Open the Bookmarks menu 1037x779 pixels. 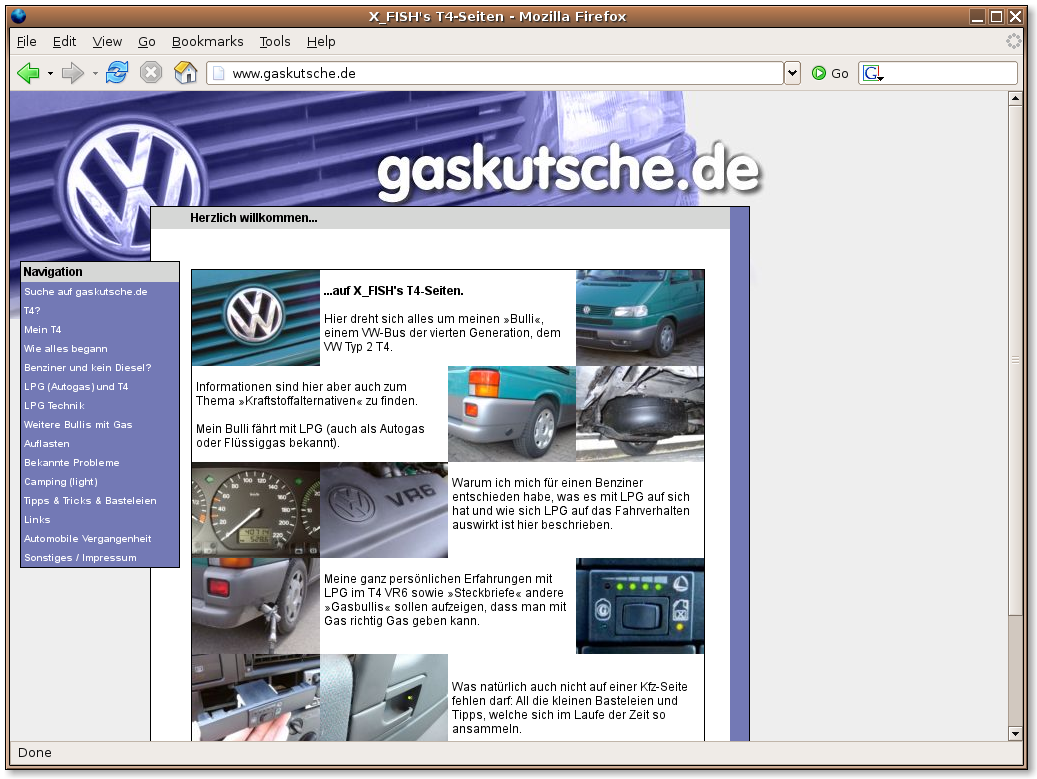(x=208, y=42)
